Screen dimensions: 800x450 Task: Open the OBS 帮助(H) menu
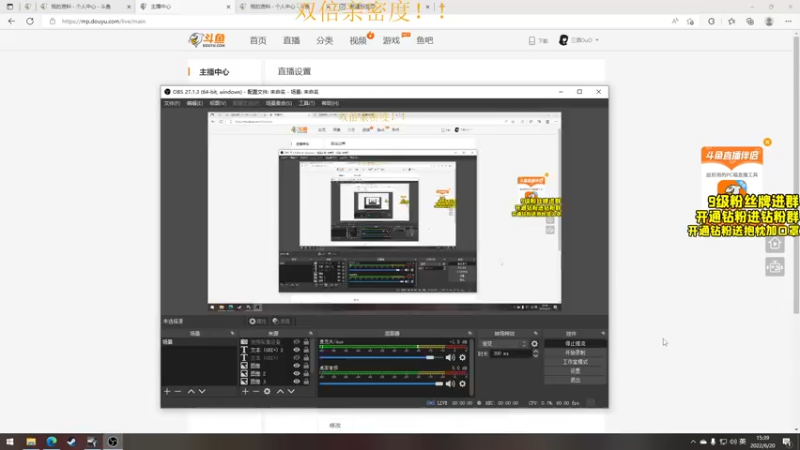(330, 103)
